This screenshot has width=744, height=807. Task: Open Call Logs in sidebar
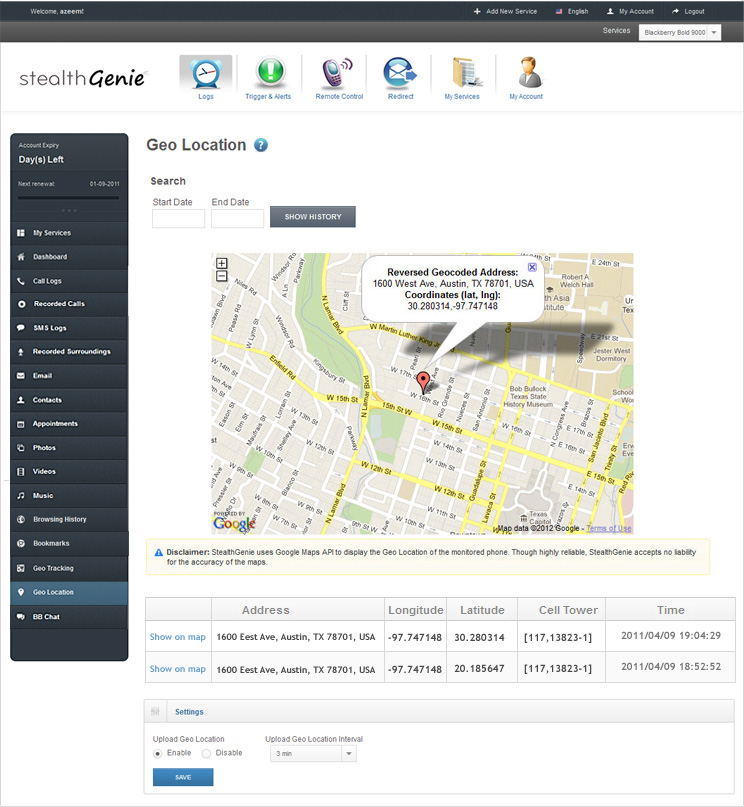69,281
